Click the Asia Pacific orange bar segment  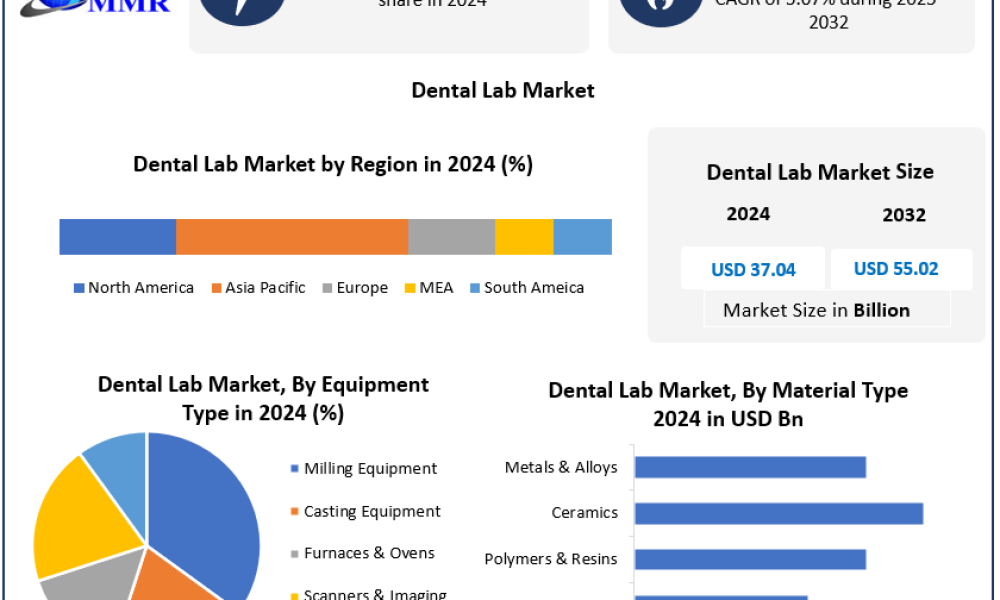tap(292, 237)
